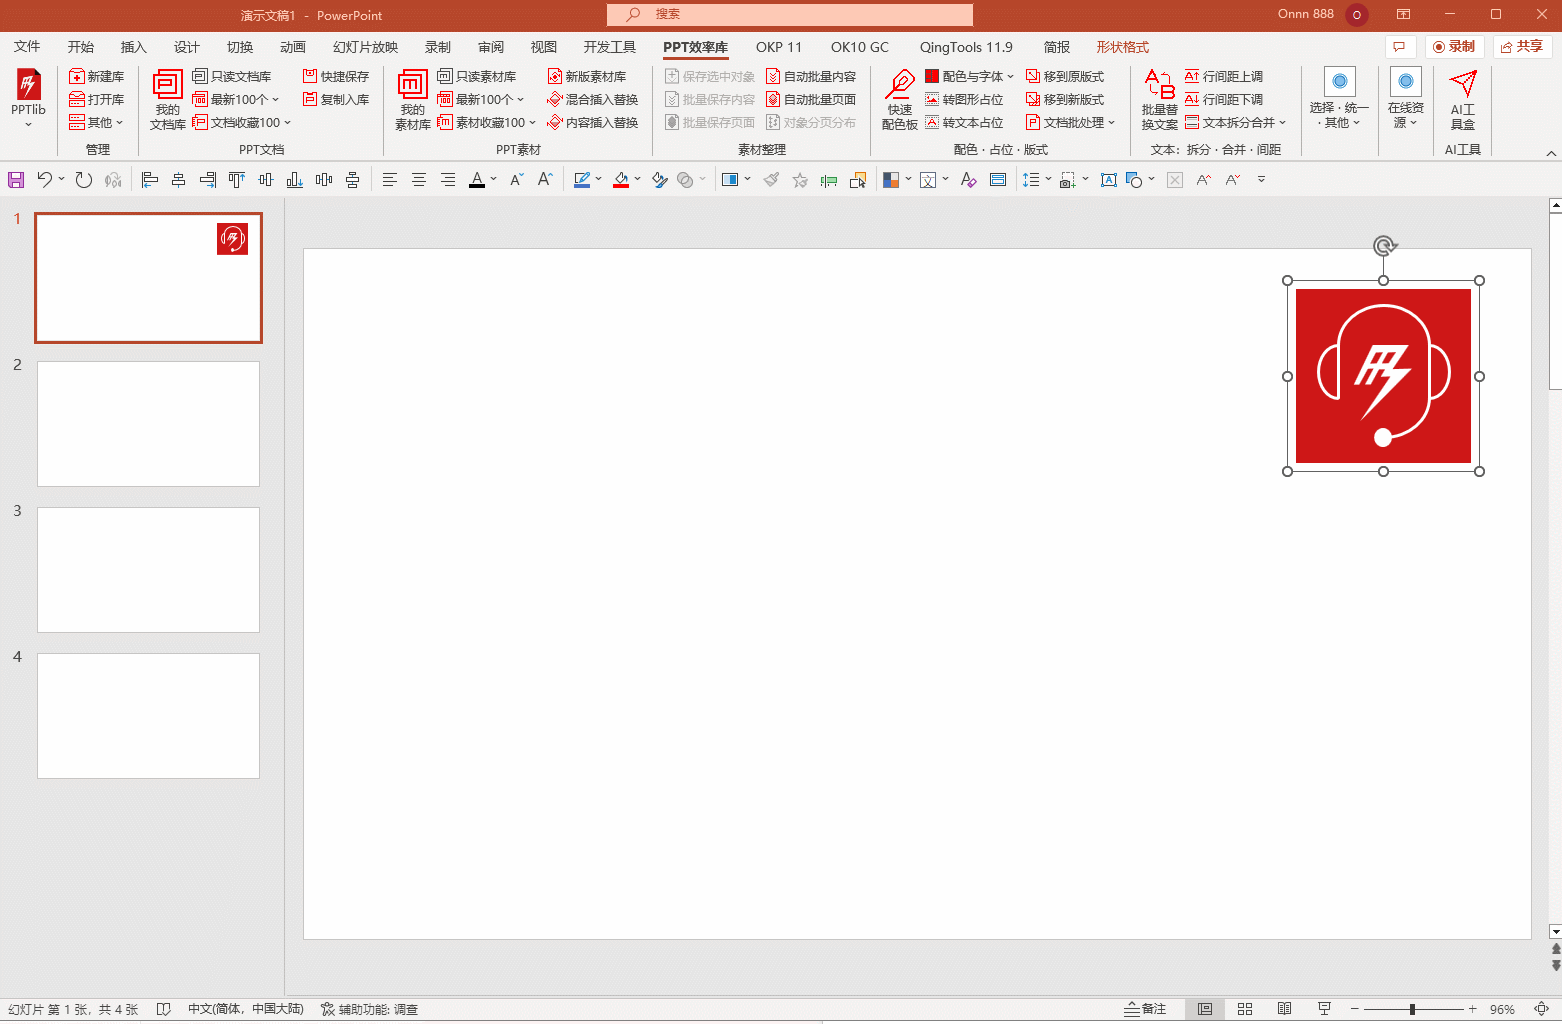Open the 我的素材库 library
Screen dimensions: 1562x1024
(412, 100)
